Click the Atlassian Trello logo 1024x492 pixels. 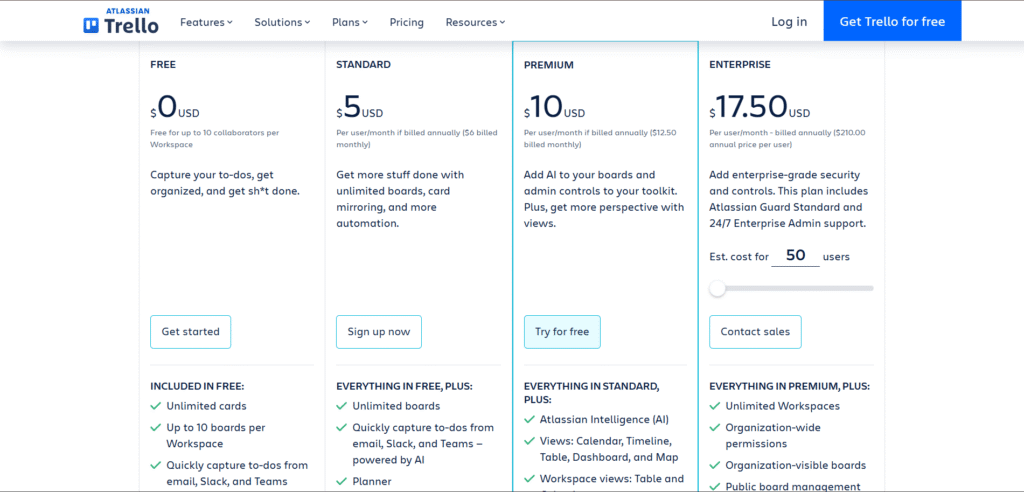(121, 21)
